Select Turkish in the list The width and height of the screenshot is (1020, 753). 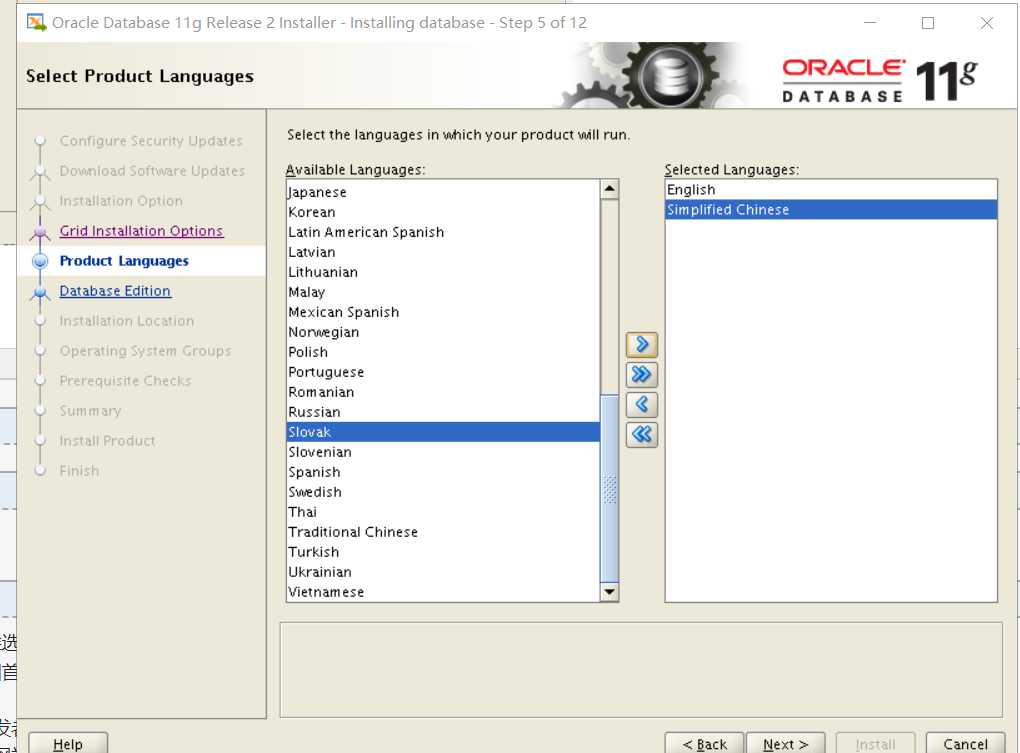click(x=443, y=552)
